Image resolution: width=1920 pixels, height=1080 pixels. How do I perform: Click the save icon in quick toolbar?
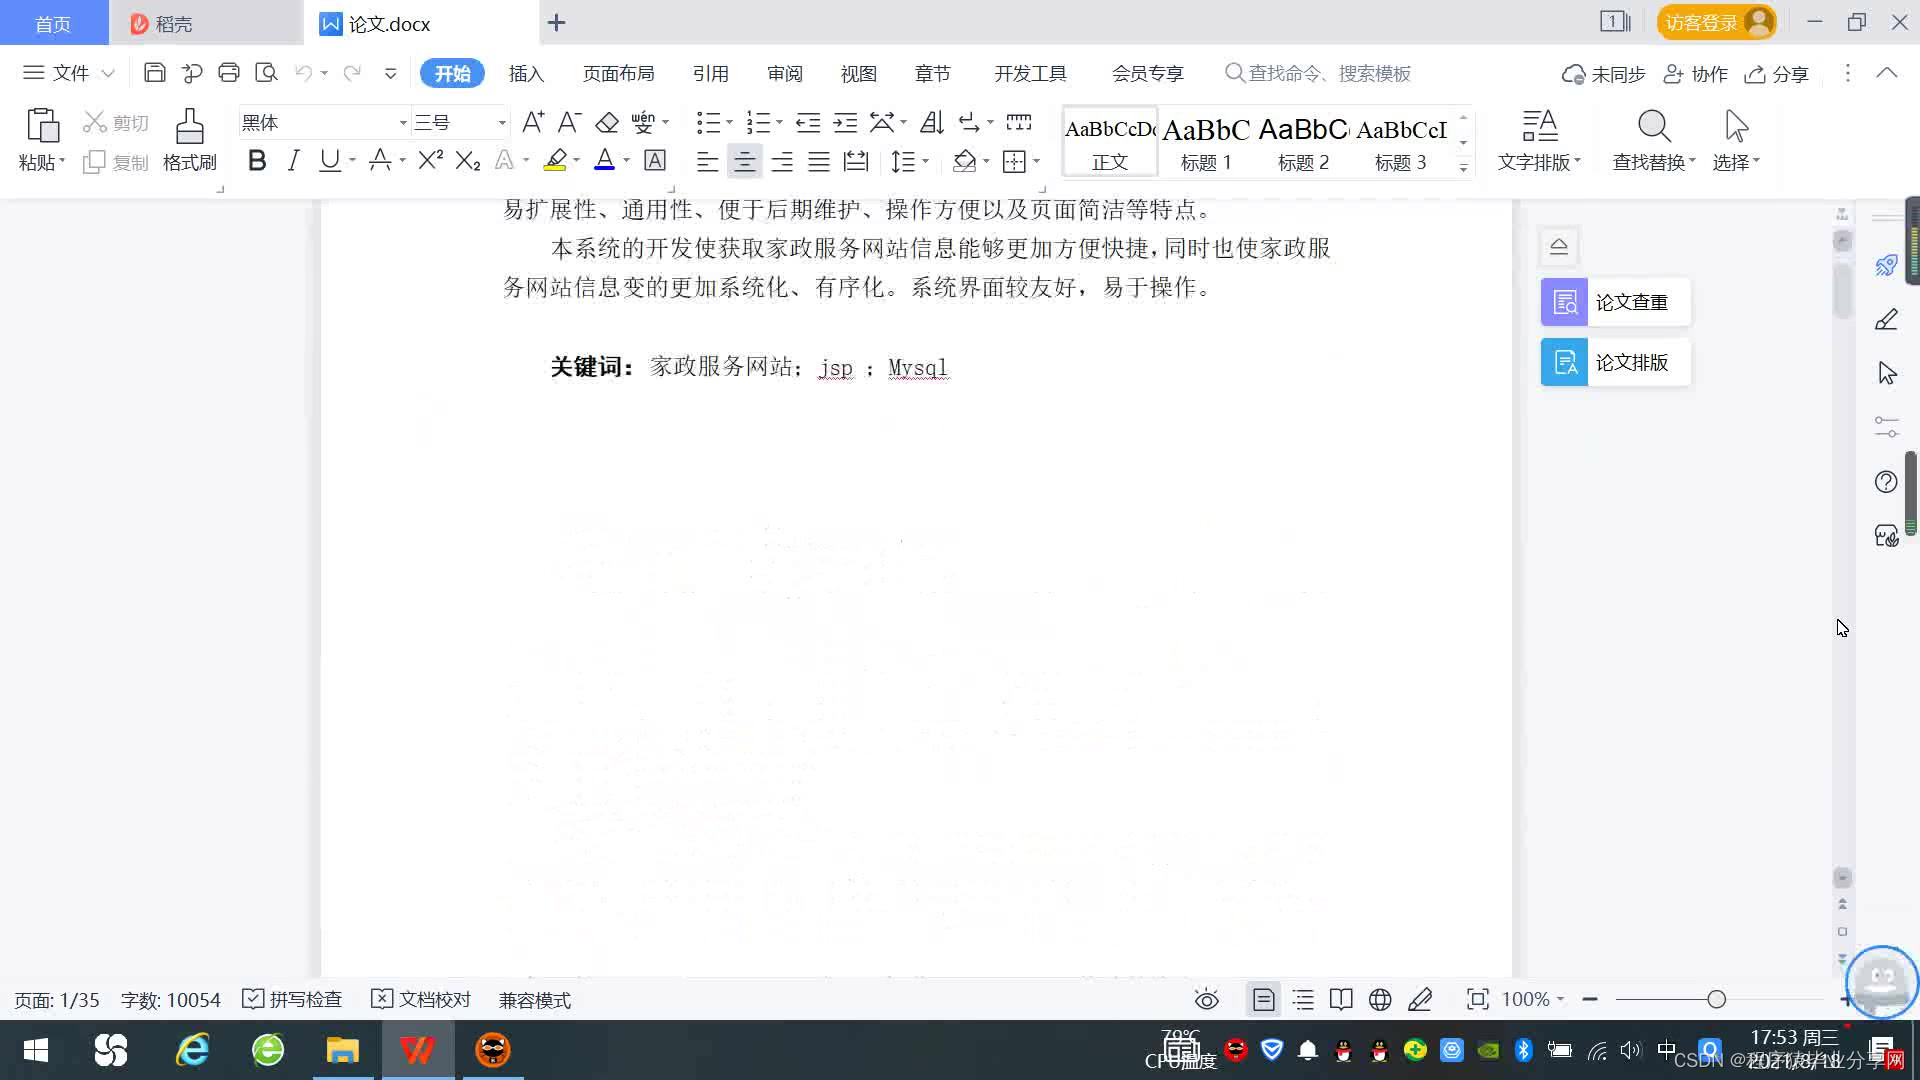click(154, 73)
